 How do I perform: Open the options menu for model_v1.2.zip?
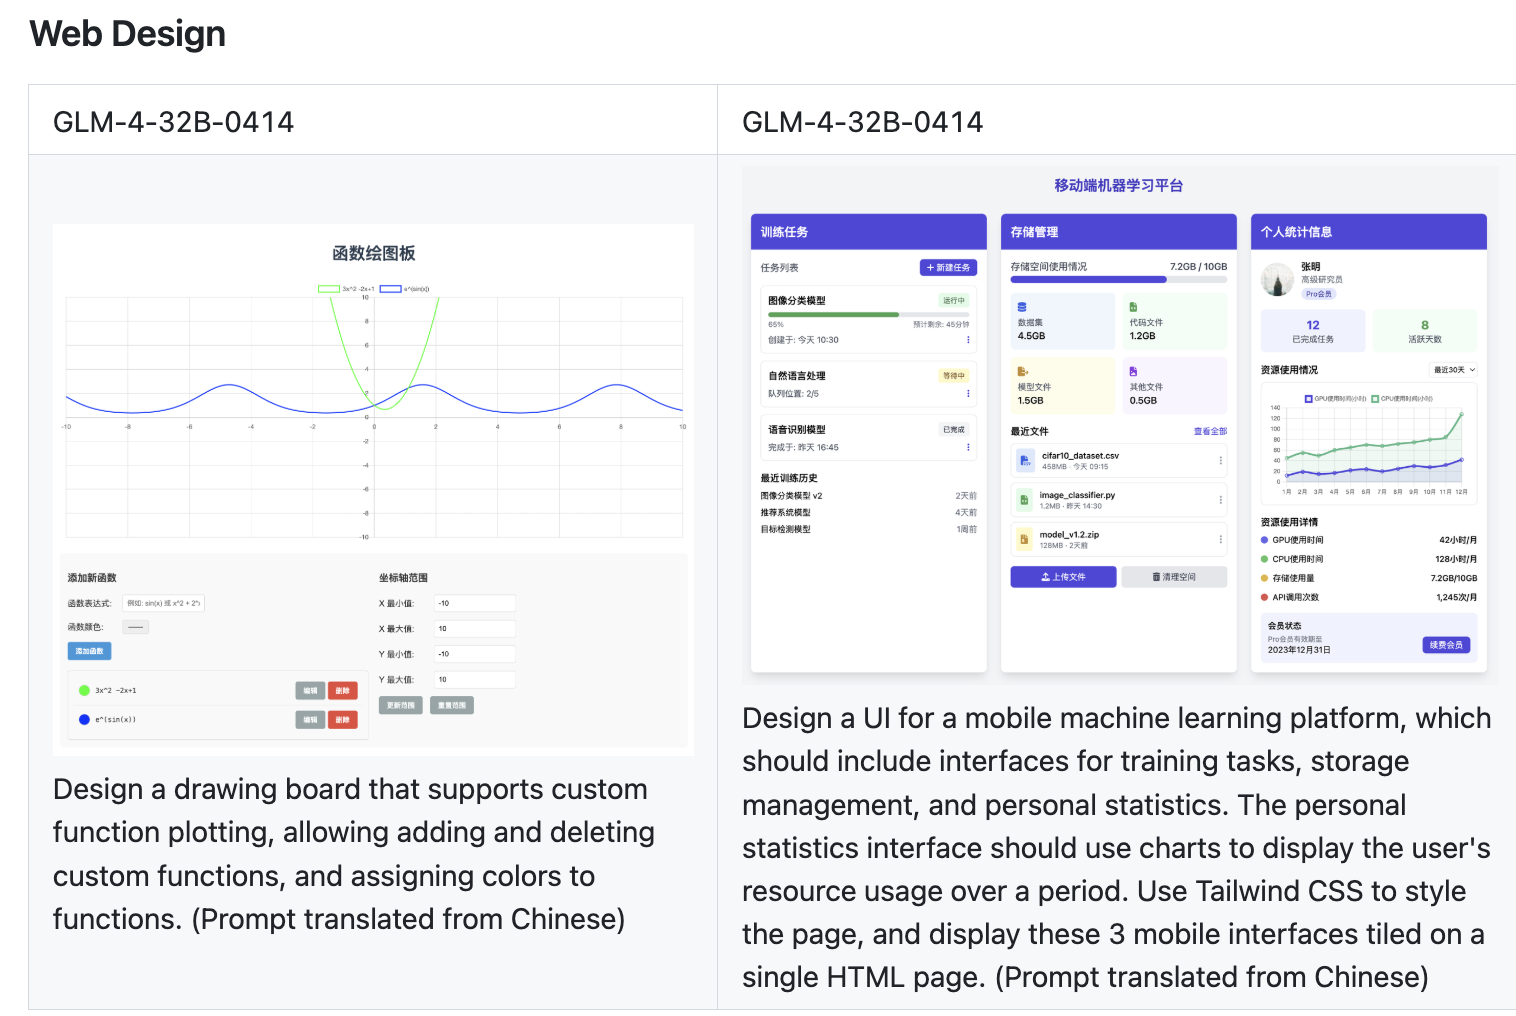tap(1221, 540)
